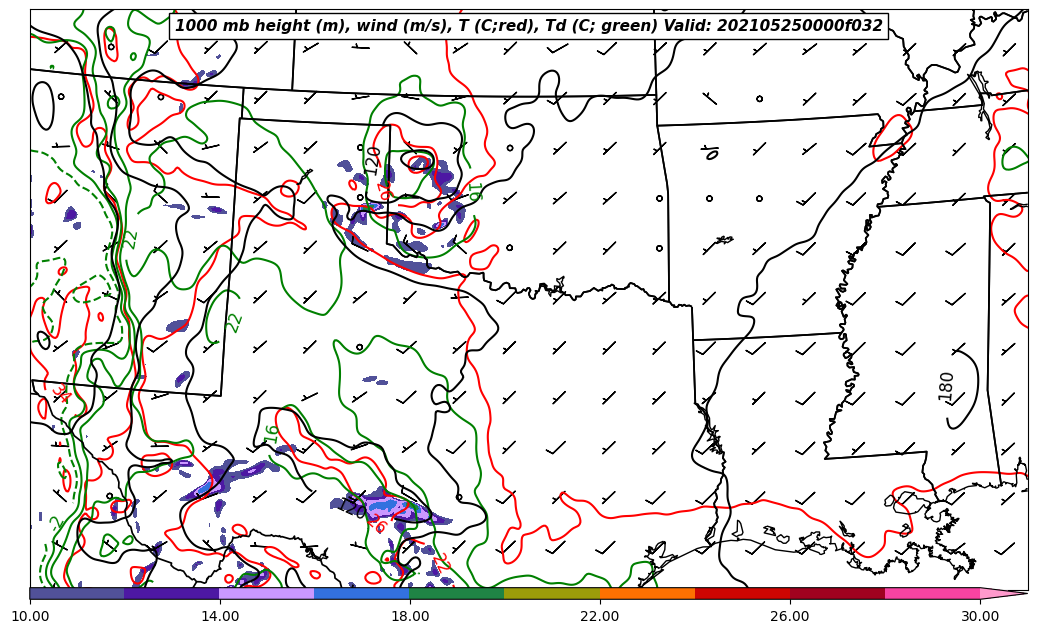Click the map title text box

(529, 26)
